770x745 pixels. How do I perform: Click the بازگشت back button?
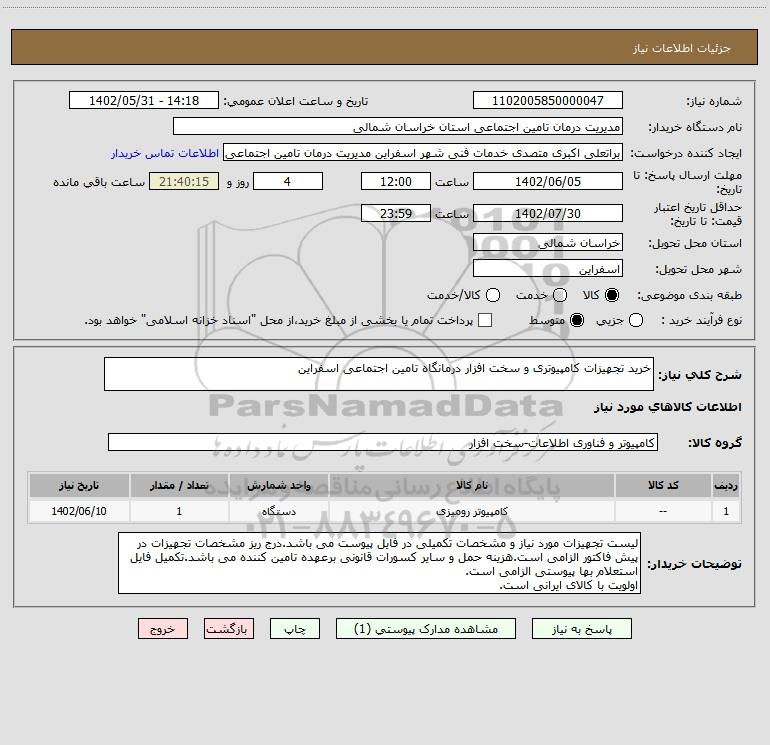229,629
